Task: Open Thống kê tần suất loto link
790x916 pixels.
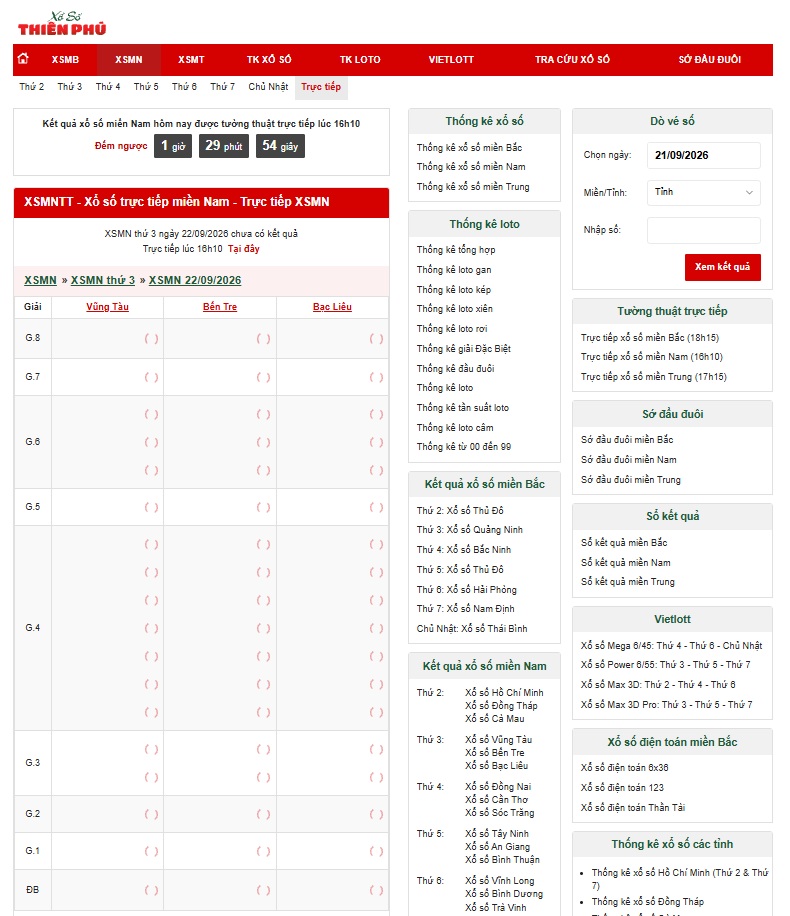Action: pyautogui.click(x=463, y=408)
